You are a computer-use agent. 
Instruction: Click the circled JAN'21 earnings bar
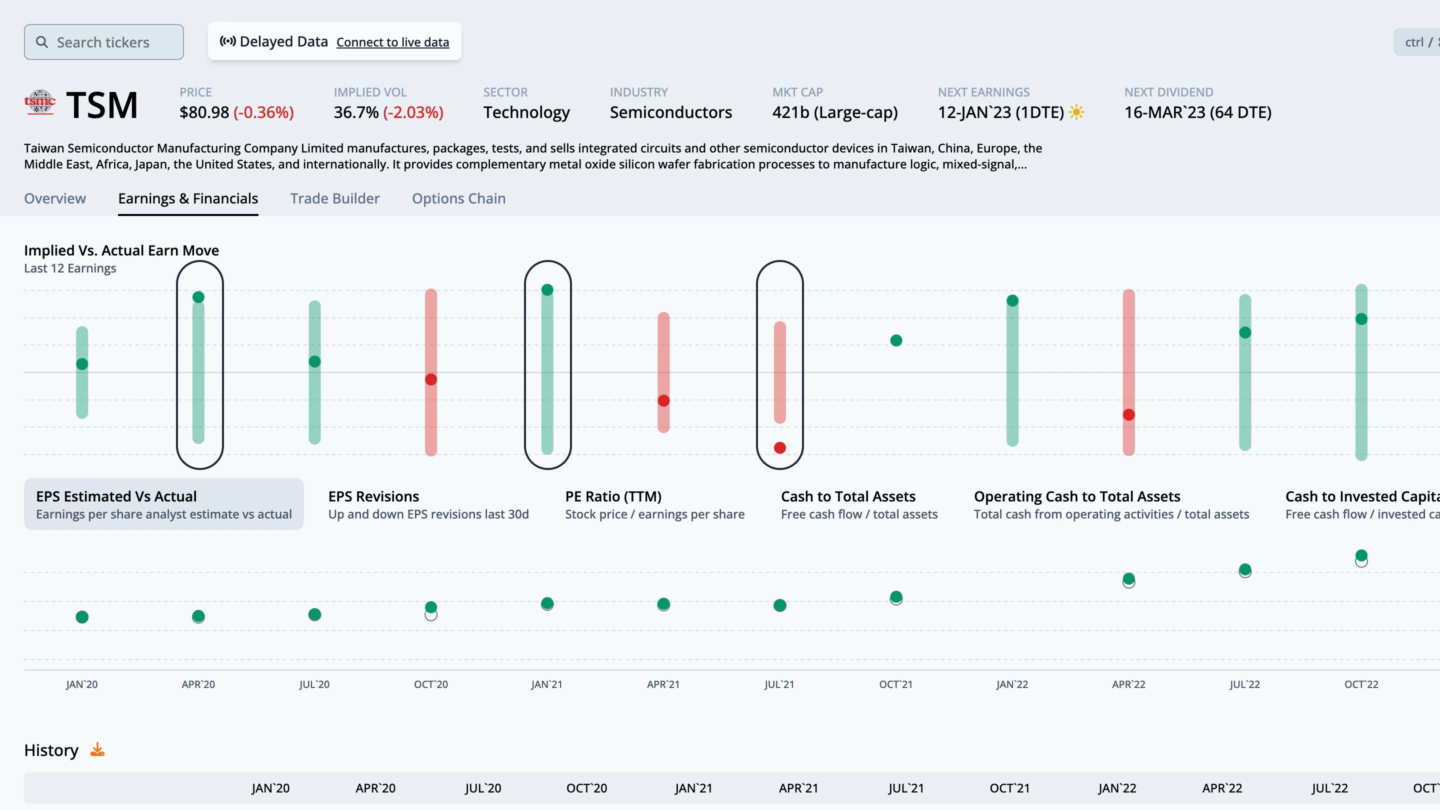pyautogui.click(x=547, y=365)
